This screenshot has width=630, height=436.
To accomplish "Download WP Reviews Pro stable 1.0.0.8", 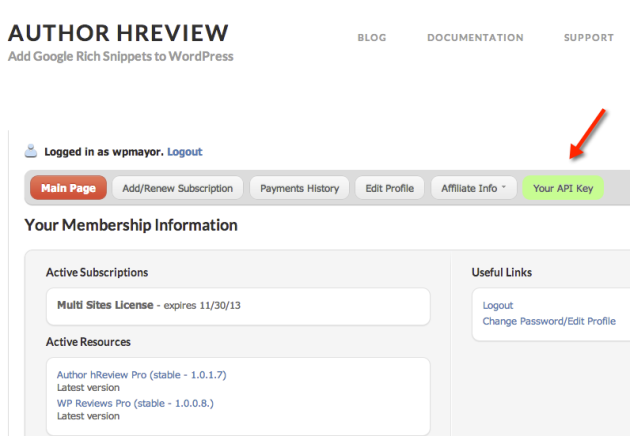I will pyautogui.click(x=135, y=403).
